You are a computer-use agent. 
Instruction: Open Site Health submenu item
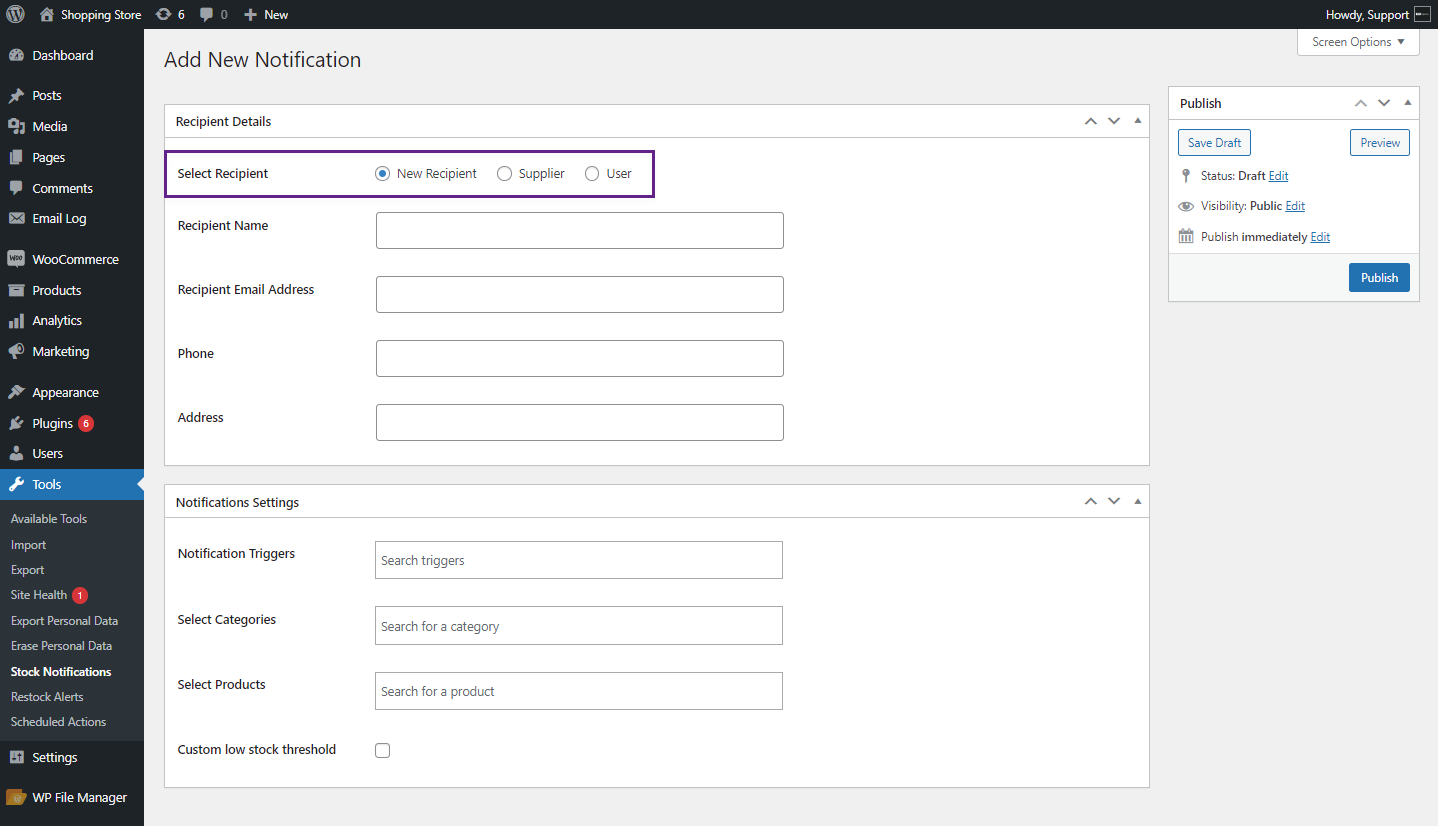tap(39, 595)
